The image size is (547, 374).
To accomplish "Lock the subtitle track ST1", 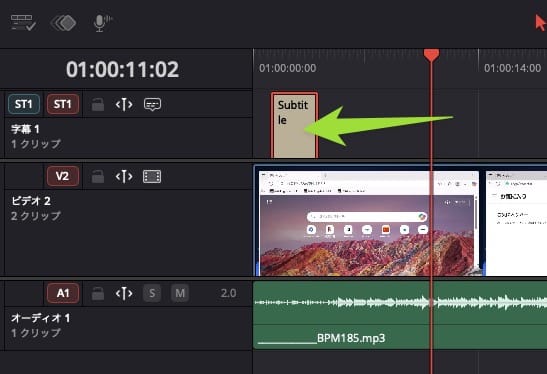I will [98, 104].
